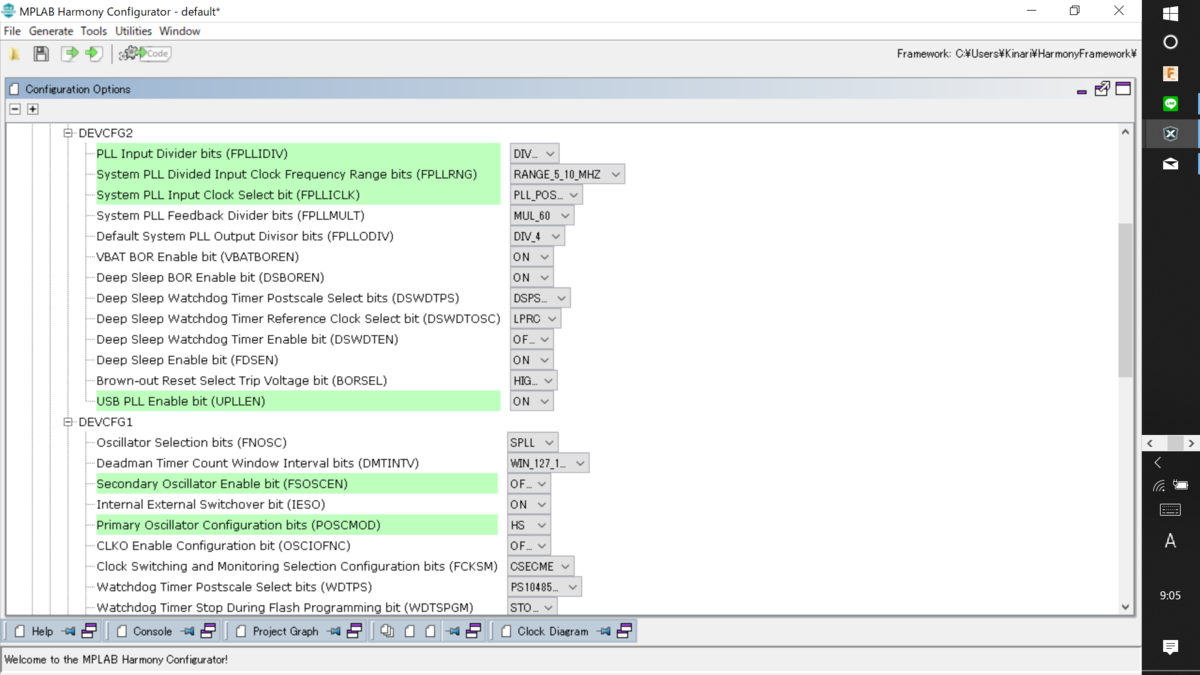Select 'Secondary Oscillator Enable bit (FSOSCEN)' row

click(297, 484)
